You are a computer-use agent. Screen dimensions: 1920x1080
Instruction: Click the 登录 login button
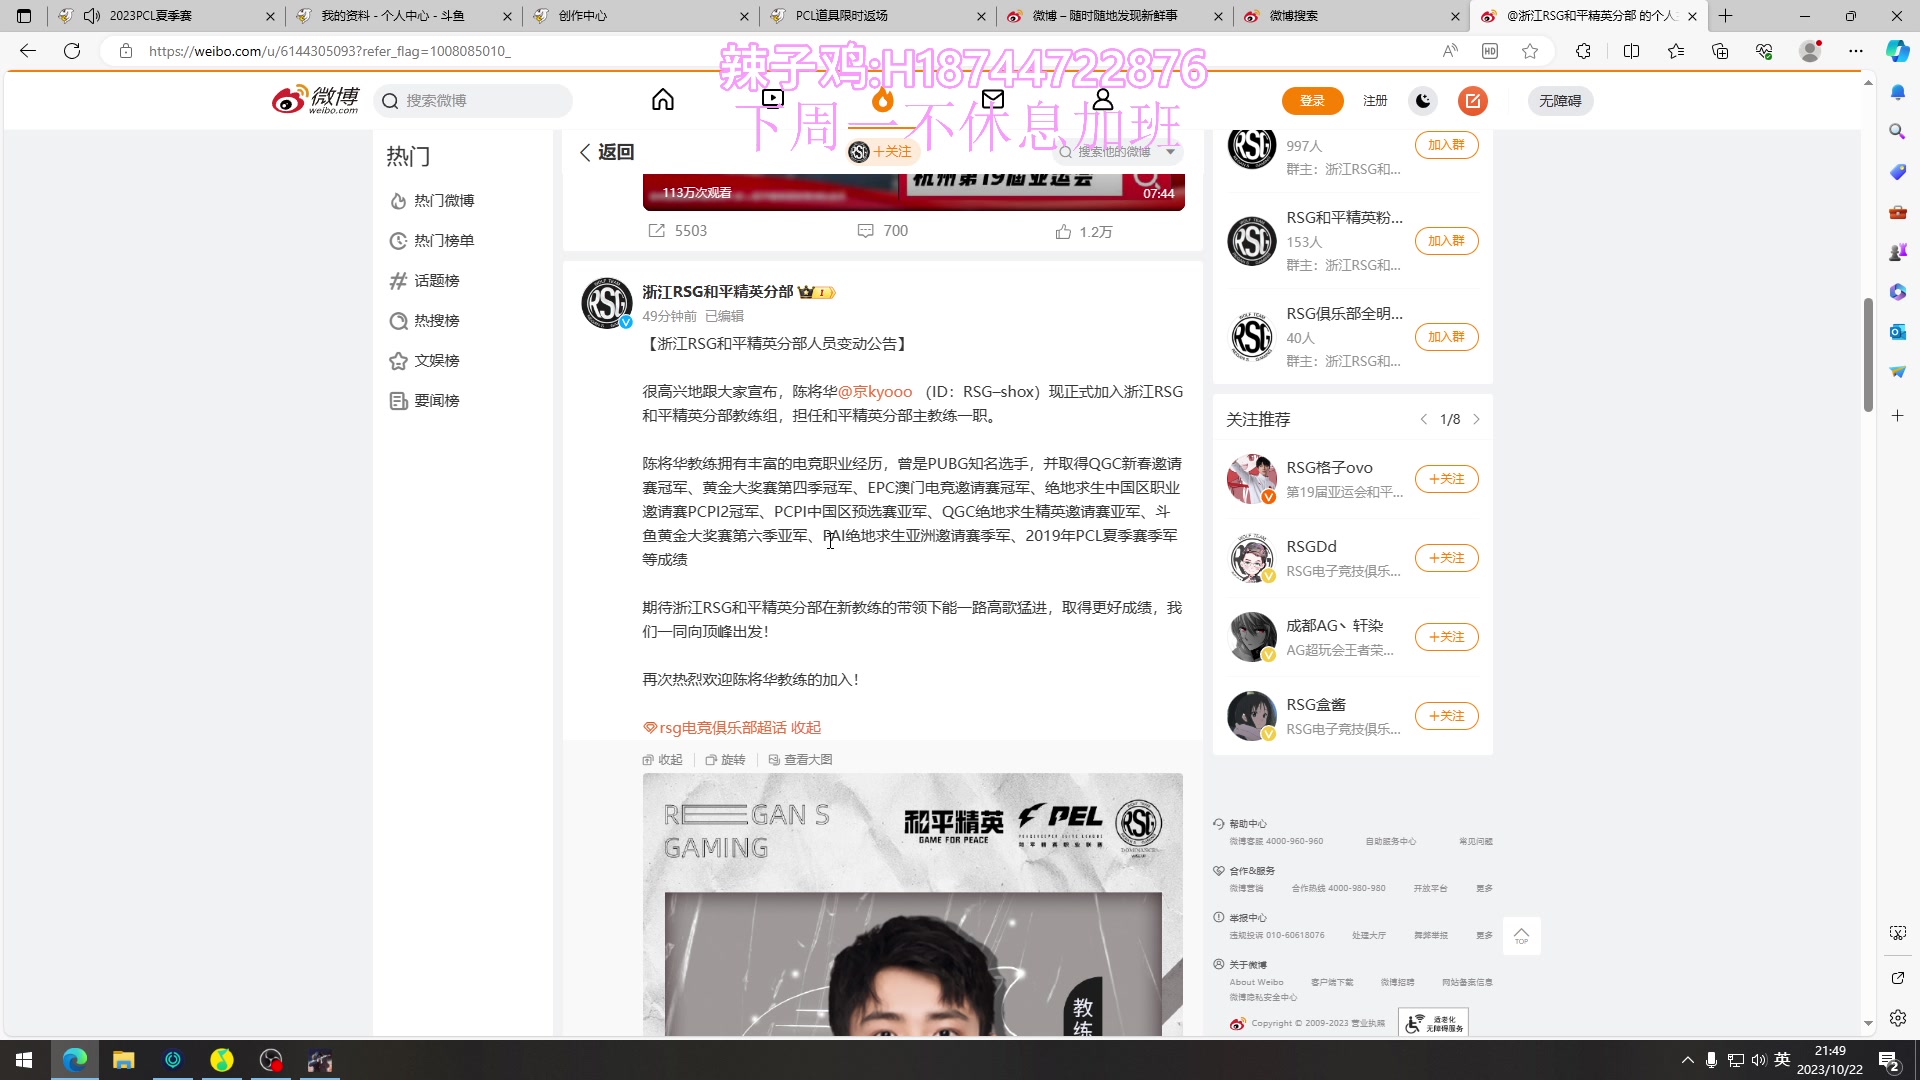1312,100
